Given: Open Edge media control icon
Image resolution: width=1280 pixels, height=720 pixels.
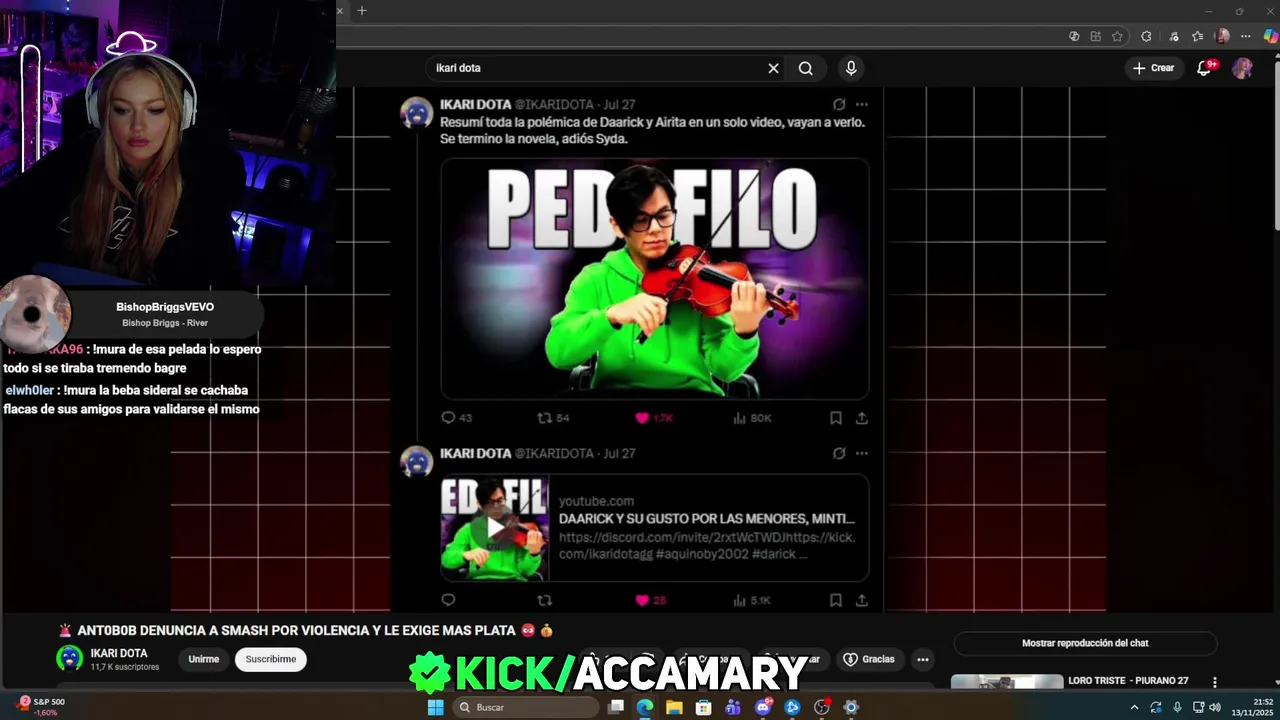Looking at the screenshot, I should 1172,36.
